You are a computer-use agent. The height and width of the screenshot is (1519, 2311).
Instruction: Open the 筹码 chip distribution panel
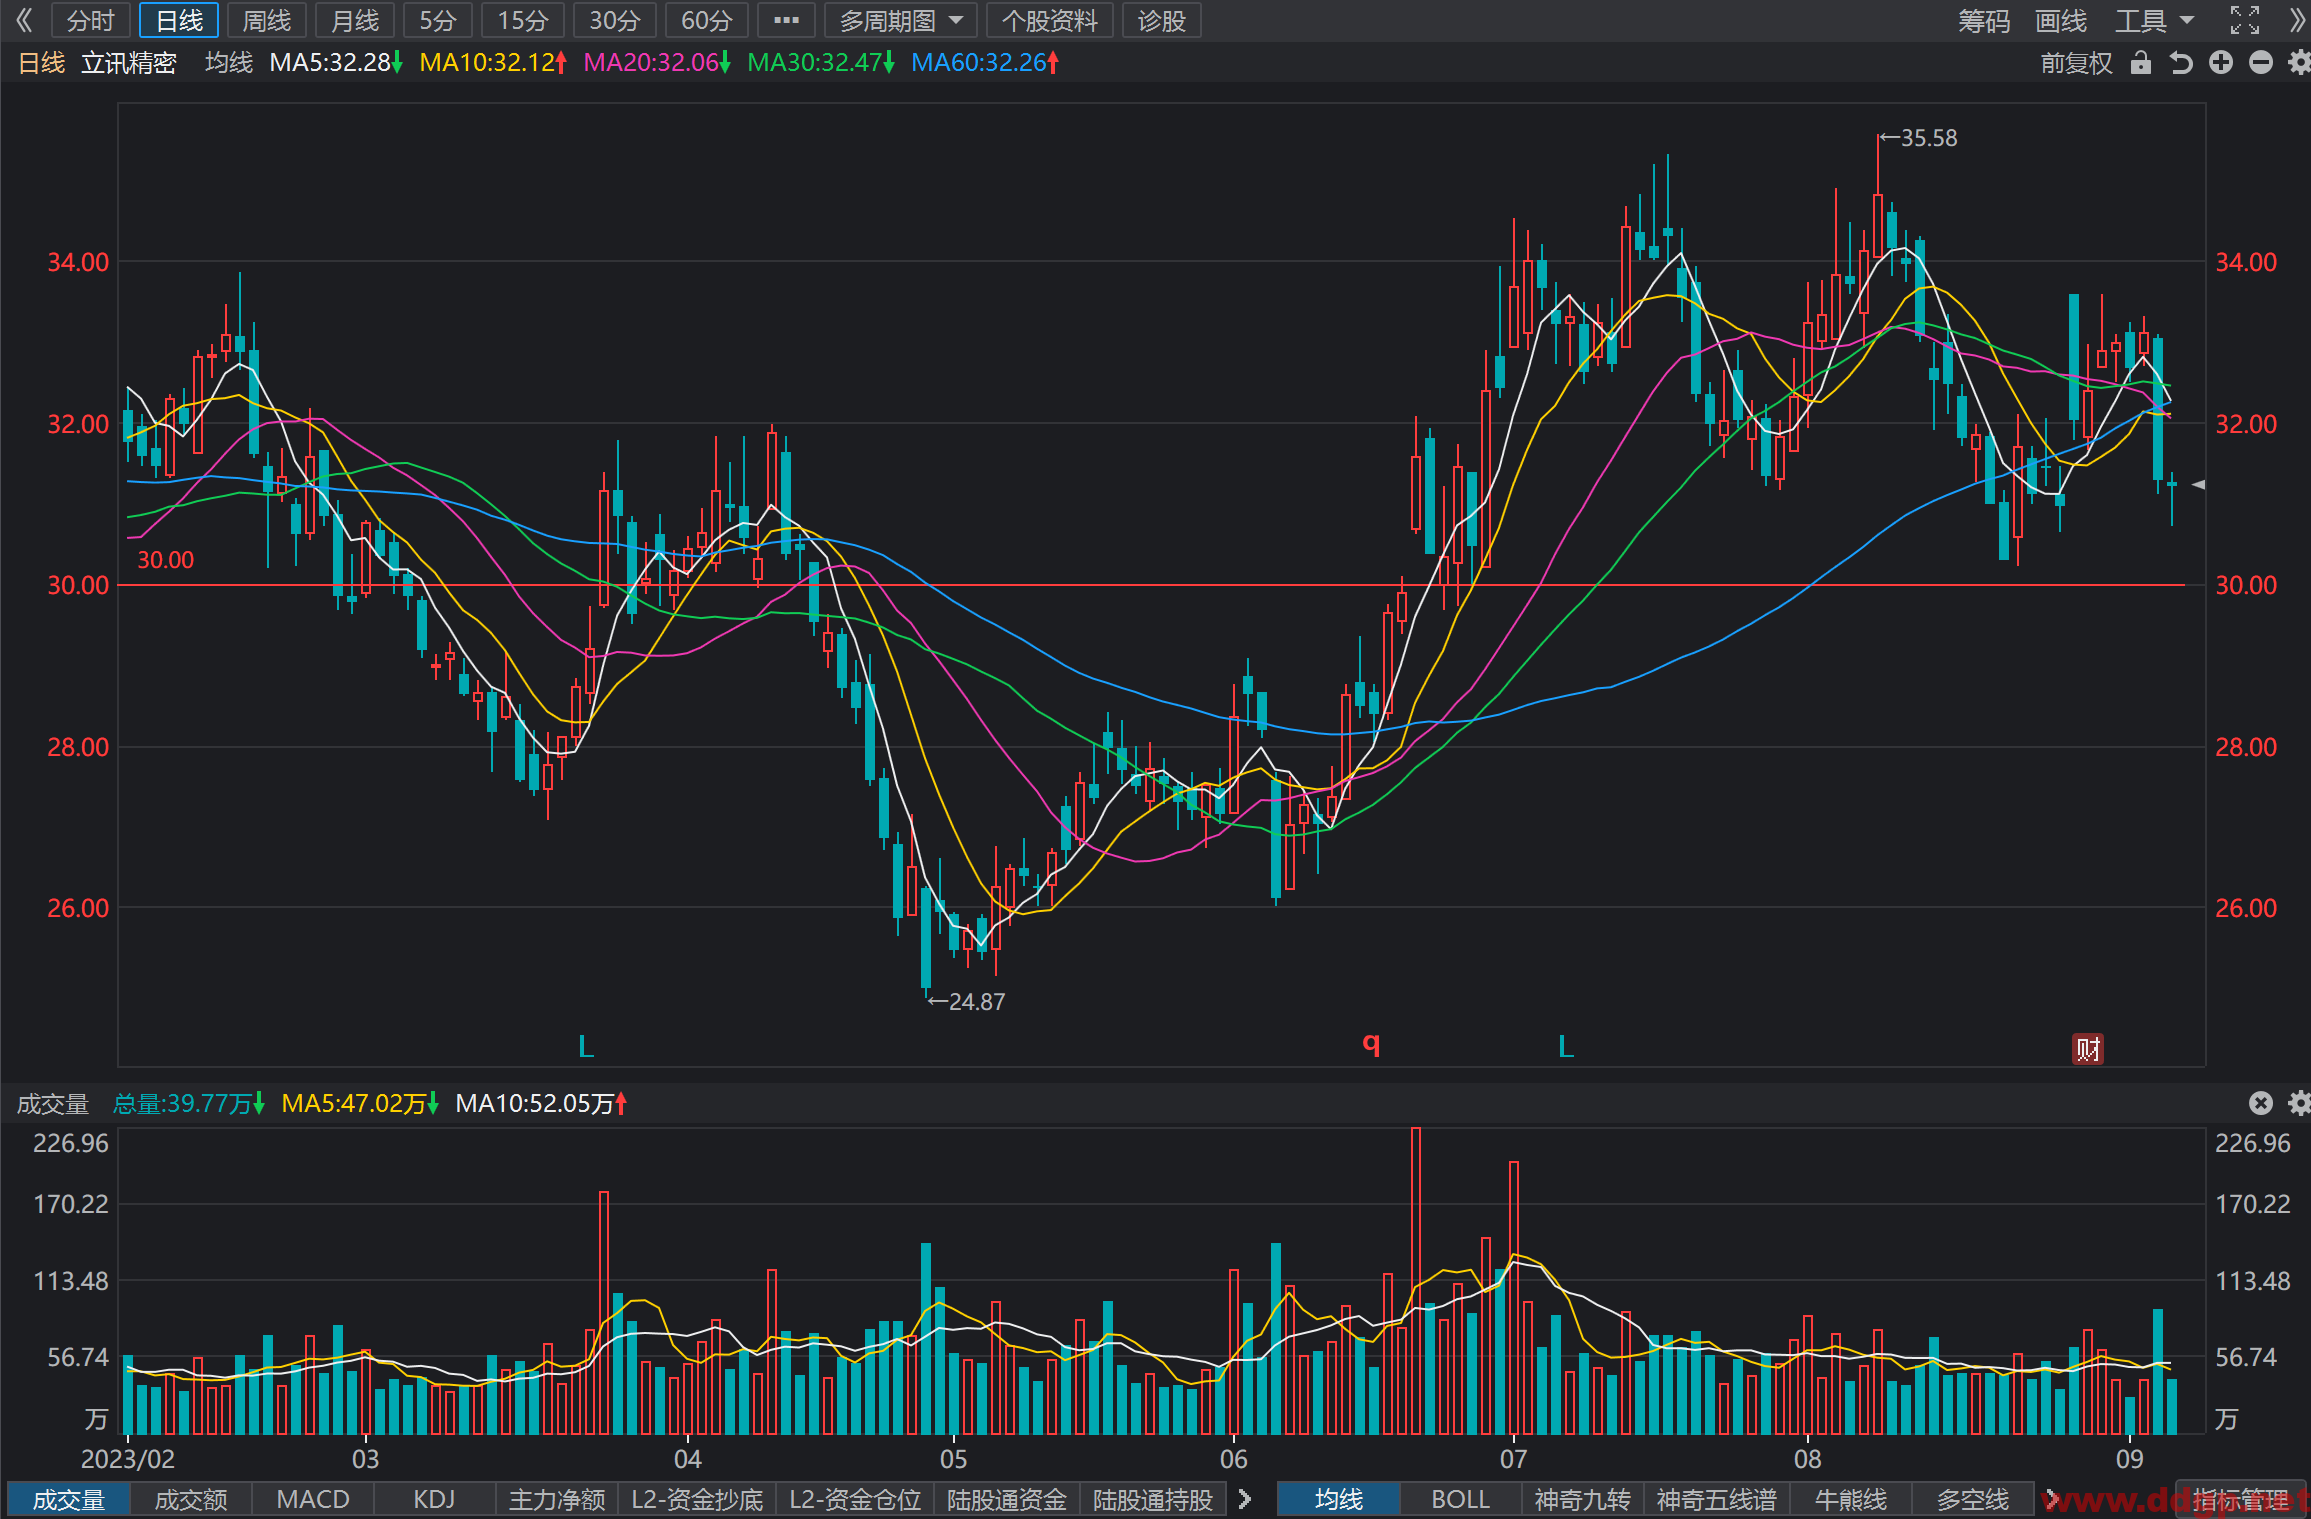1984,20
